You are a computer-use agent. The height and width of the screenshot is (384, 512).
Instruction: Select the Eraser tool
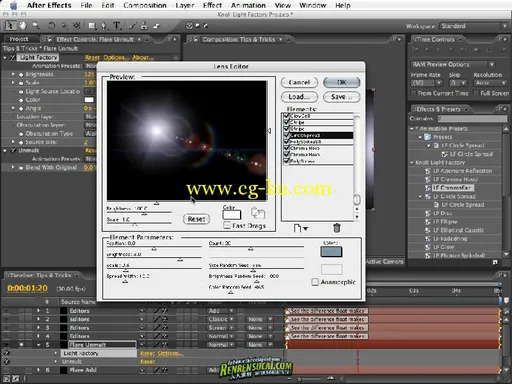pos(156,26)
